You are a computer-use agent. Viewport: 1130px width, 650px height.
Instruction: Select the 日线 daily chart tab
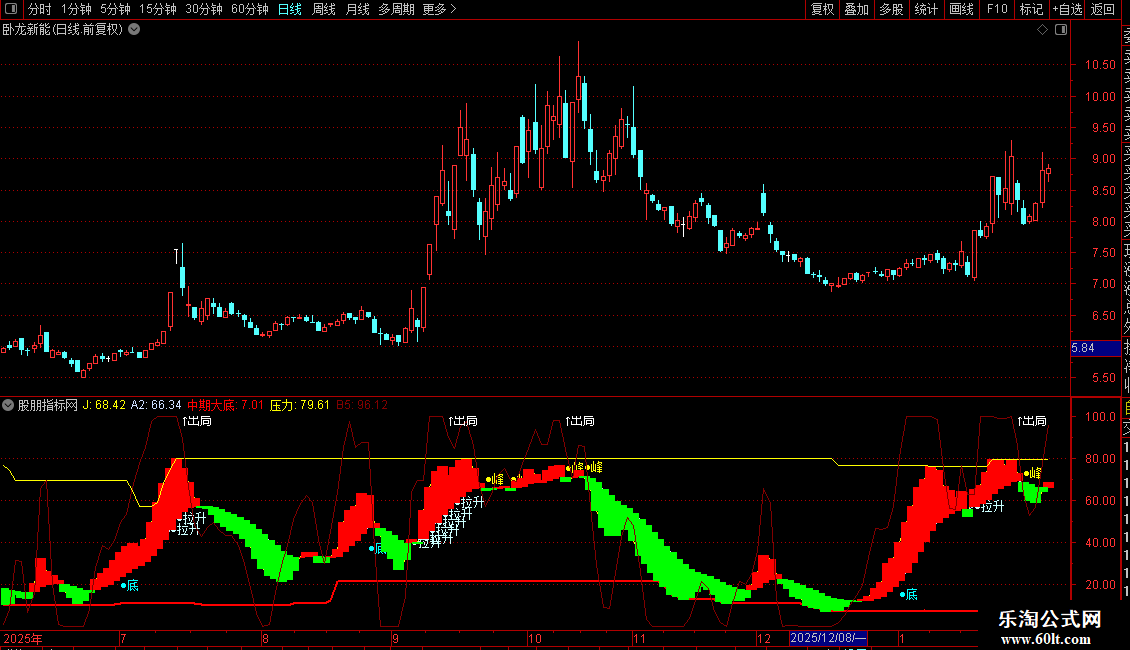tap(290, 9)
